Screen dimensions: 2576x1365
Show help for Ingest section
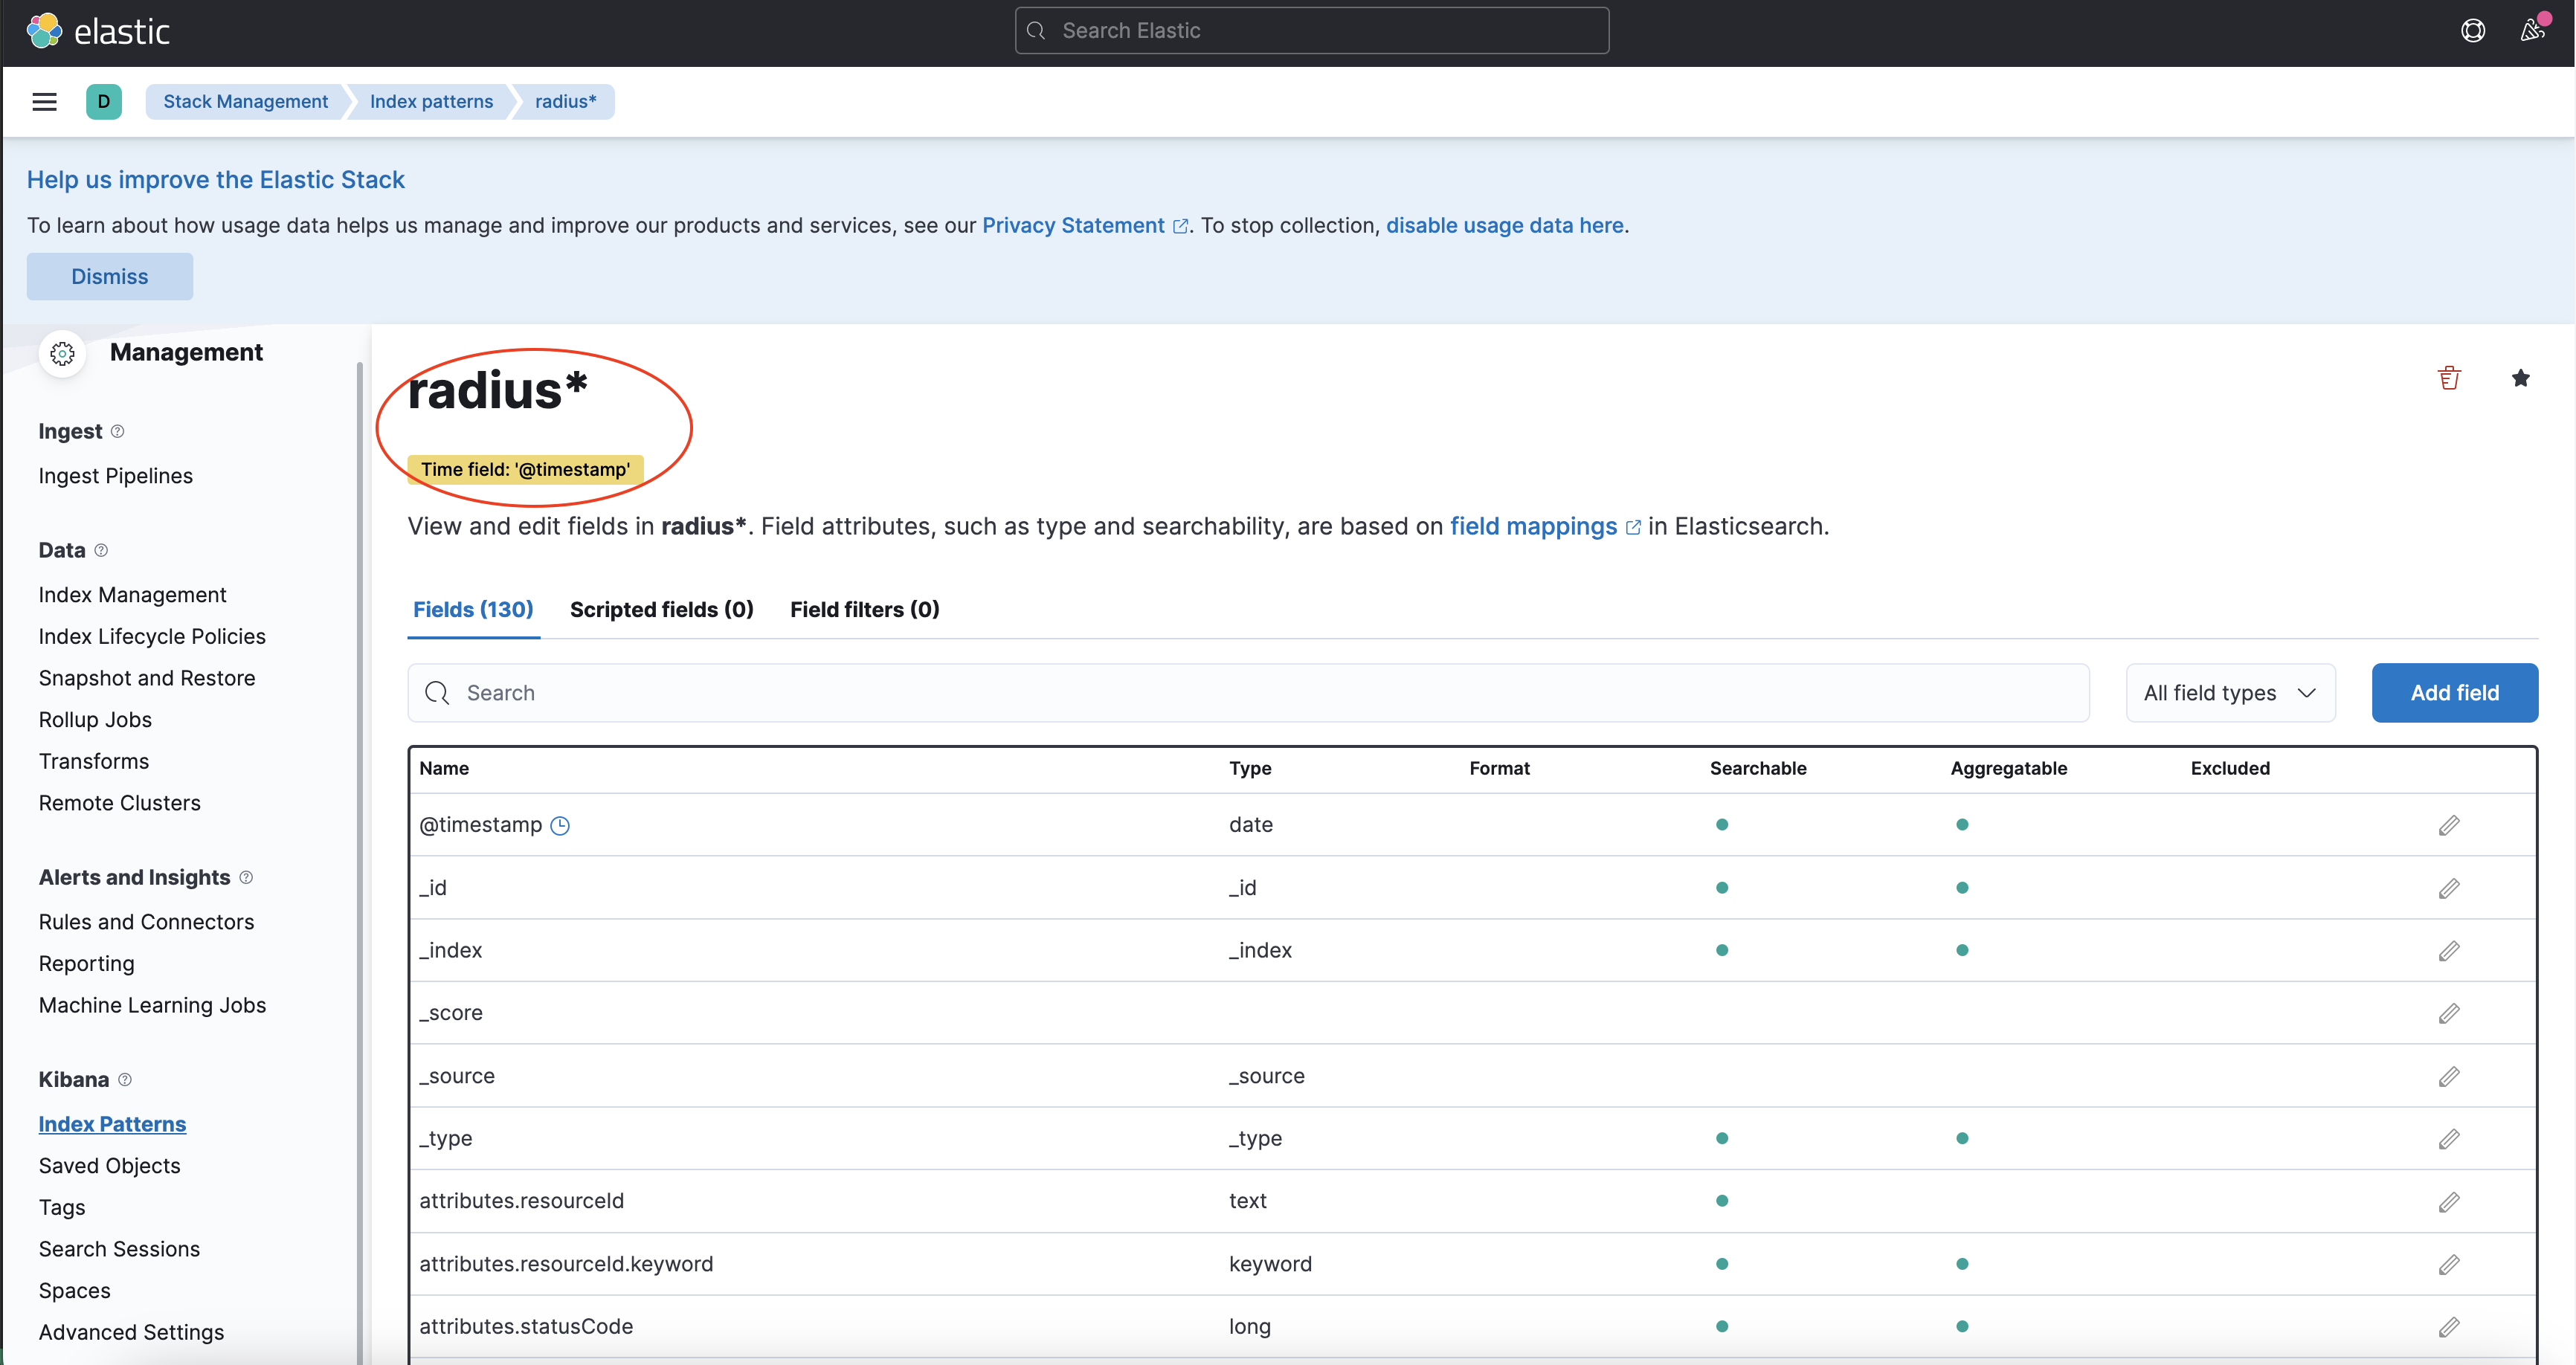(117, 431)
